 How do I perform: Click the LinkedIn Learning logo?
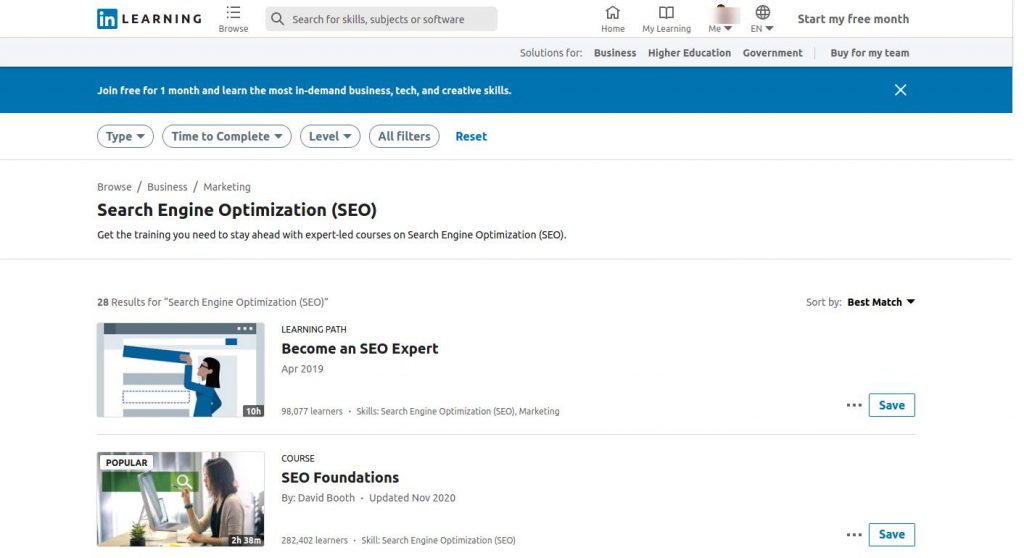(x=150, y=18)
